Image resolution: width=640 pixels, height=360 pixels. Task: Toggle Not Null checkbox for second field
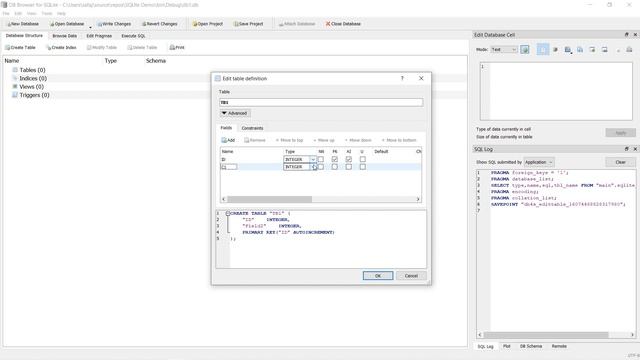(x=321, y=167)
